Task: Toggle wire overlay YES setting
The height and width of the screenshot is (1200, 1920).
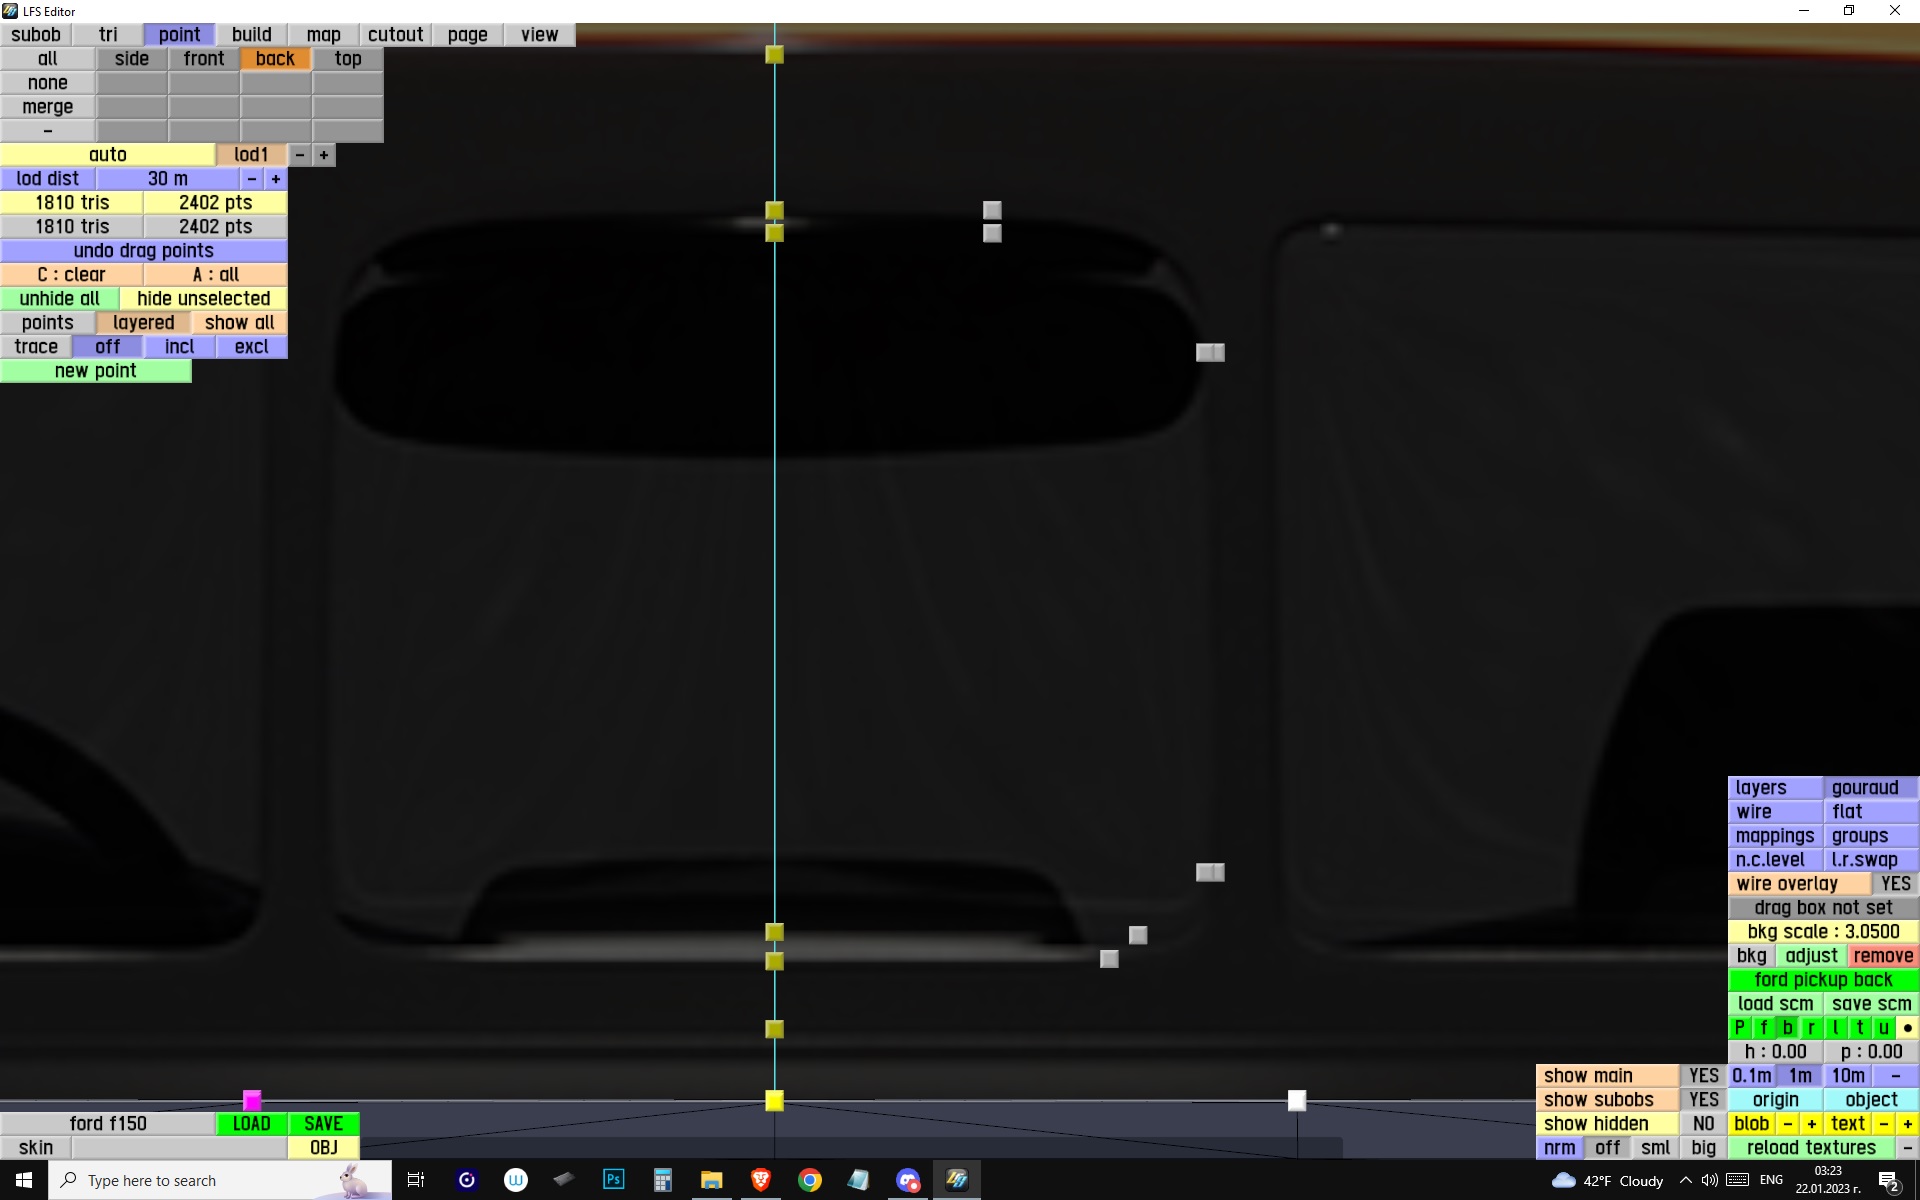Action: (1895, 884)
